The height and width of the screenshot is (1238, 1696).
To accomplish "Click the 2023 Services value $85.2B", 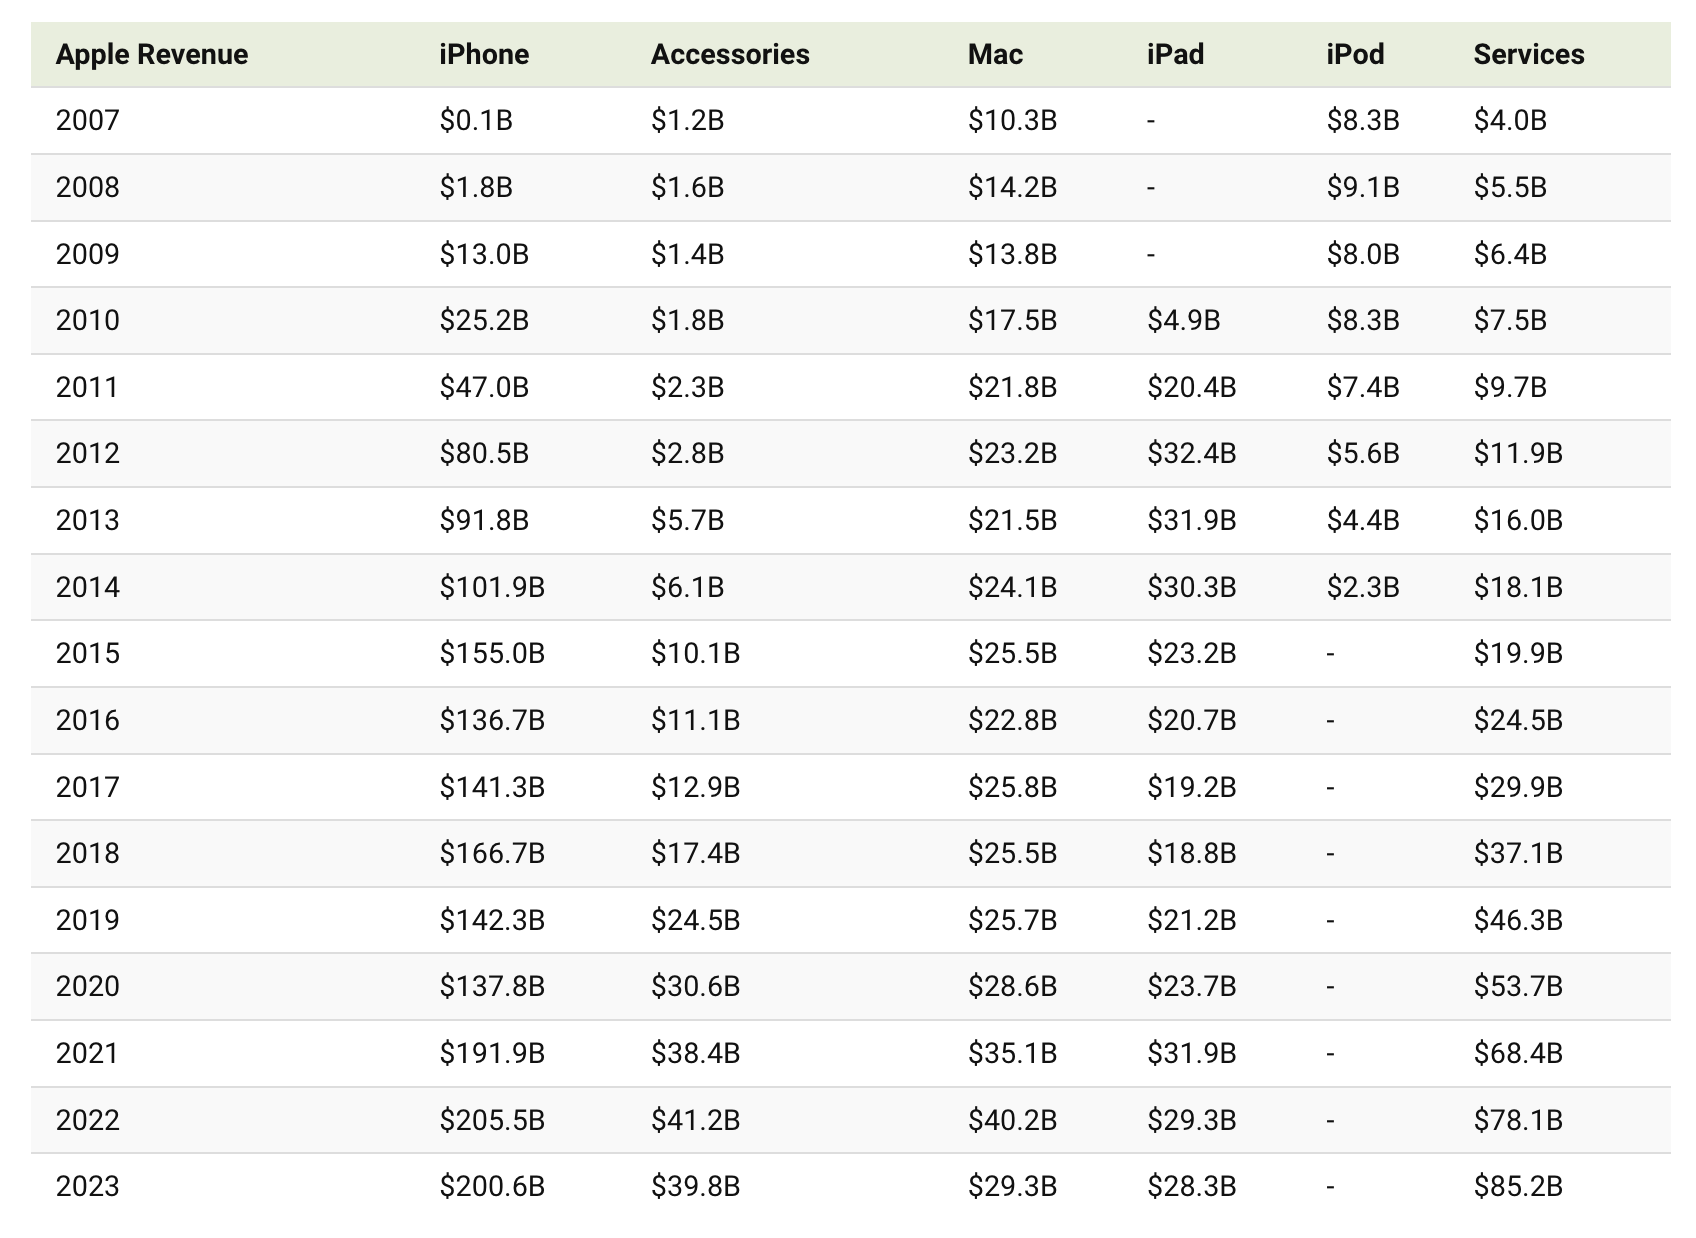I will (1518, 1186).
